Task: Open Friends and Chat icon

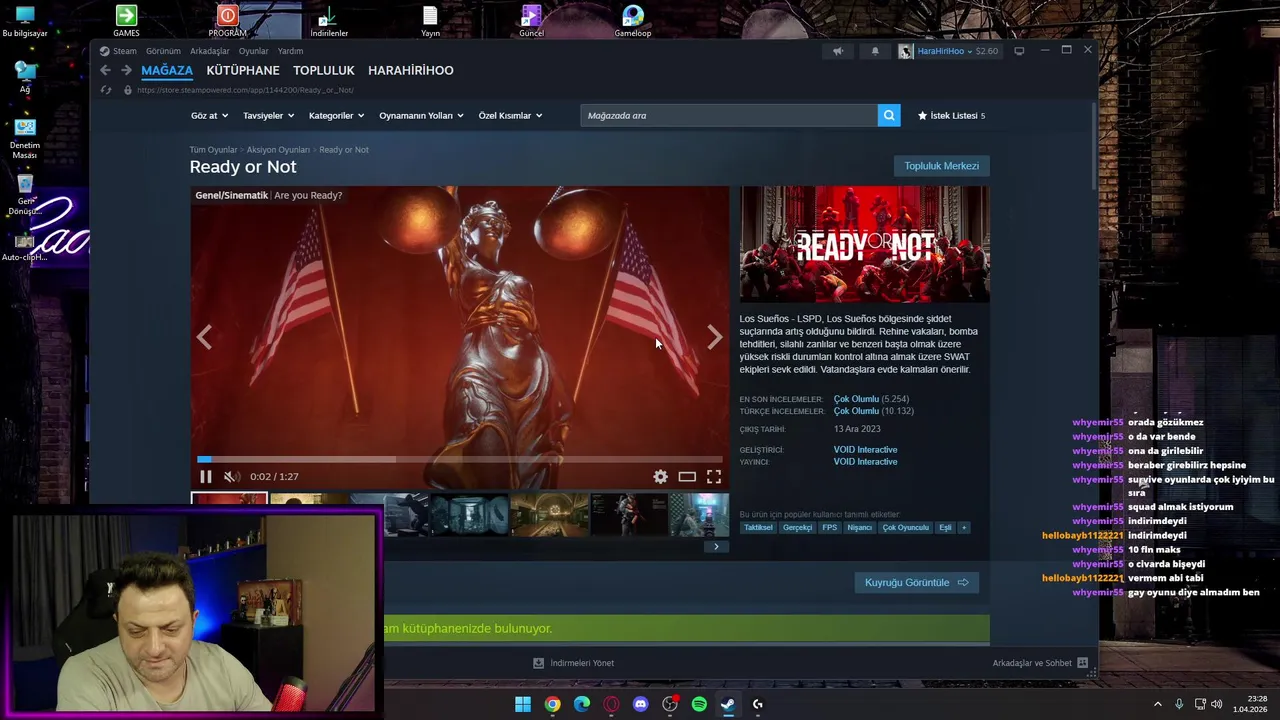Action: click(1082, 663)
